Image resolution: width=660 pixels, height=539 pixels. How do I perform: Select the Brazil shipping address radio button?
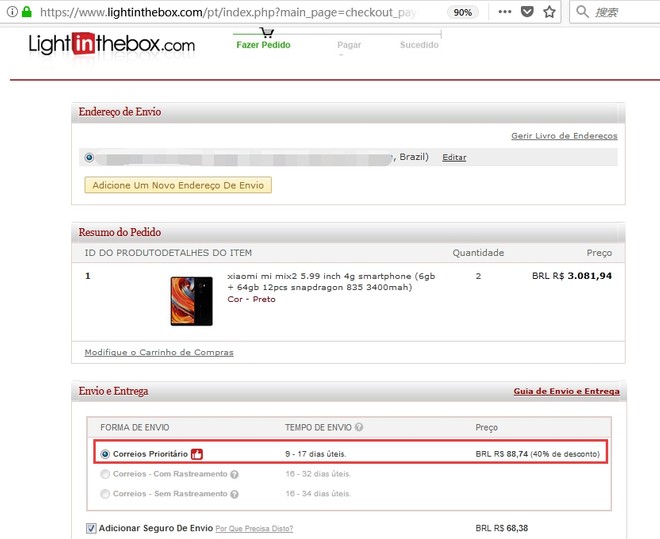coord(90,157)
